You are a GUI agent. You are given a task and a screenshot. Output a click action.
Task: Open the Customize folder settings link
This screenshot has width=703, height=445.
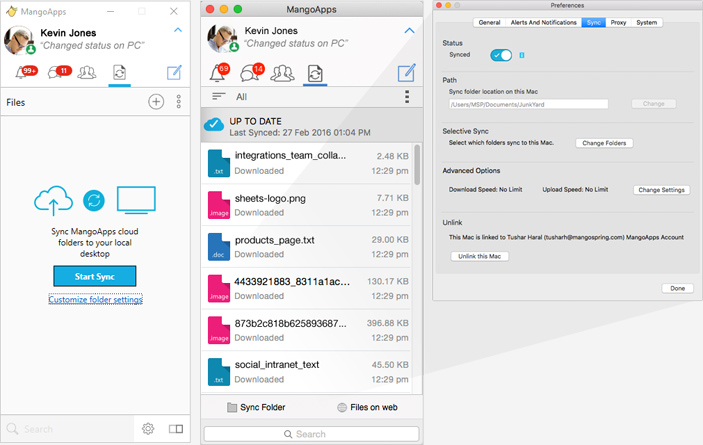click(95, 299)
